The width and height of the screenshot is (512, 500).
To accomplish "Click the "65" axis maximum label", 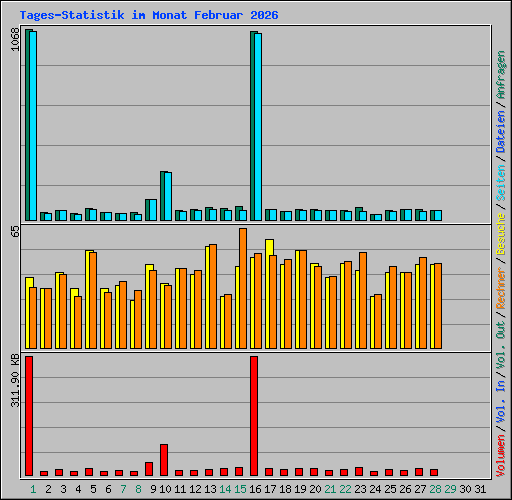I will pyautogui.click(x=15, y=231).
